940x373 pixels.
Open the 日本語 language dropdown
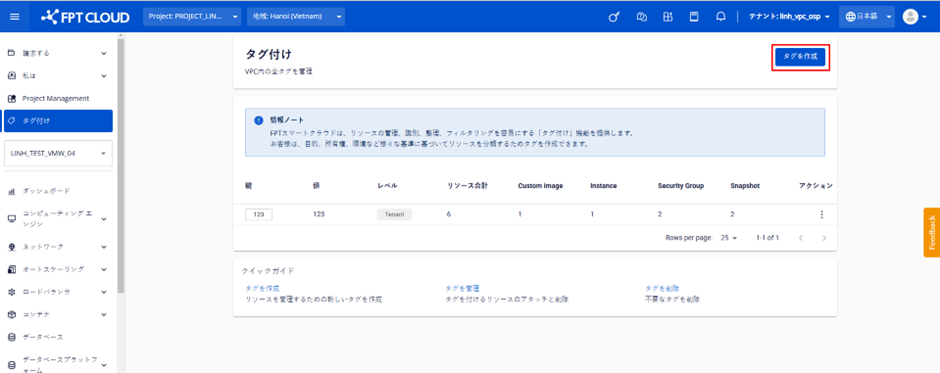pyautogui.click(x=866, y=17)
